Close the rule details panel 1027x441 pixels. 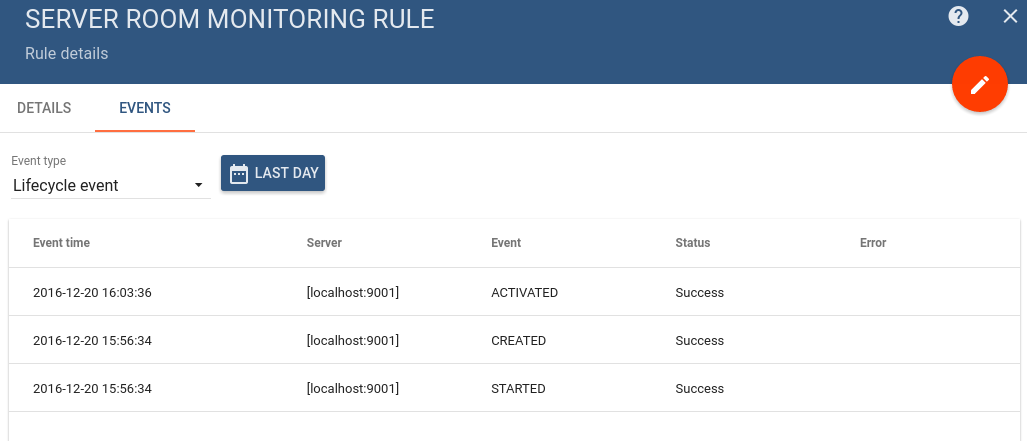click(x=1010, y=17)
